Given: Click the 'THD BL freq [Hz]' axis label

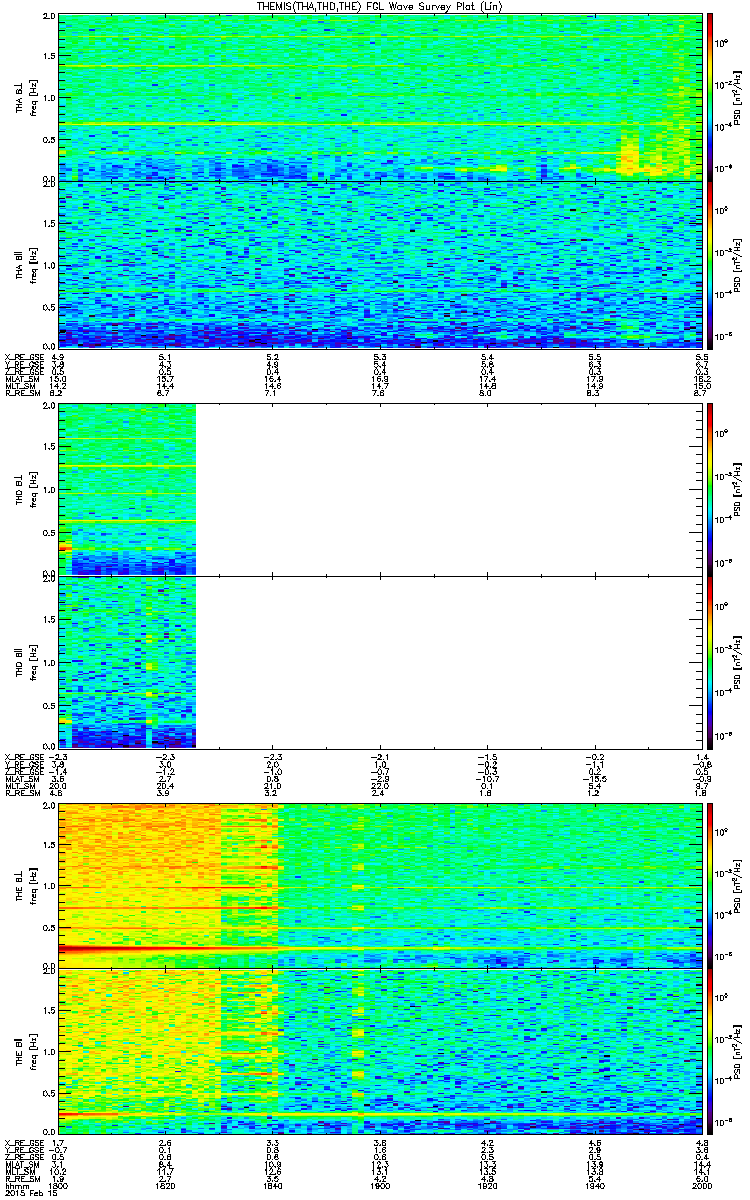Looking at the screenshot, I should pos(24,489).
